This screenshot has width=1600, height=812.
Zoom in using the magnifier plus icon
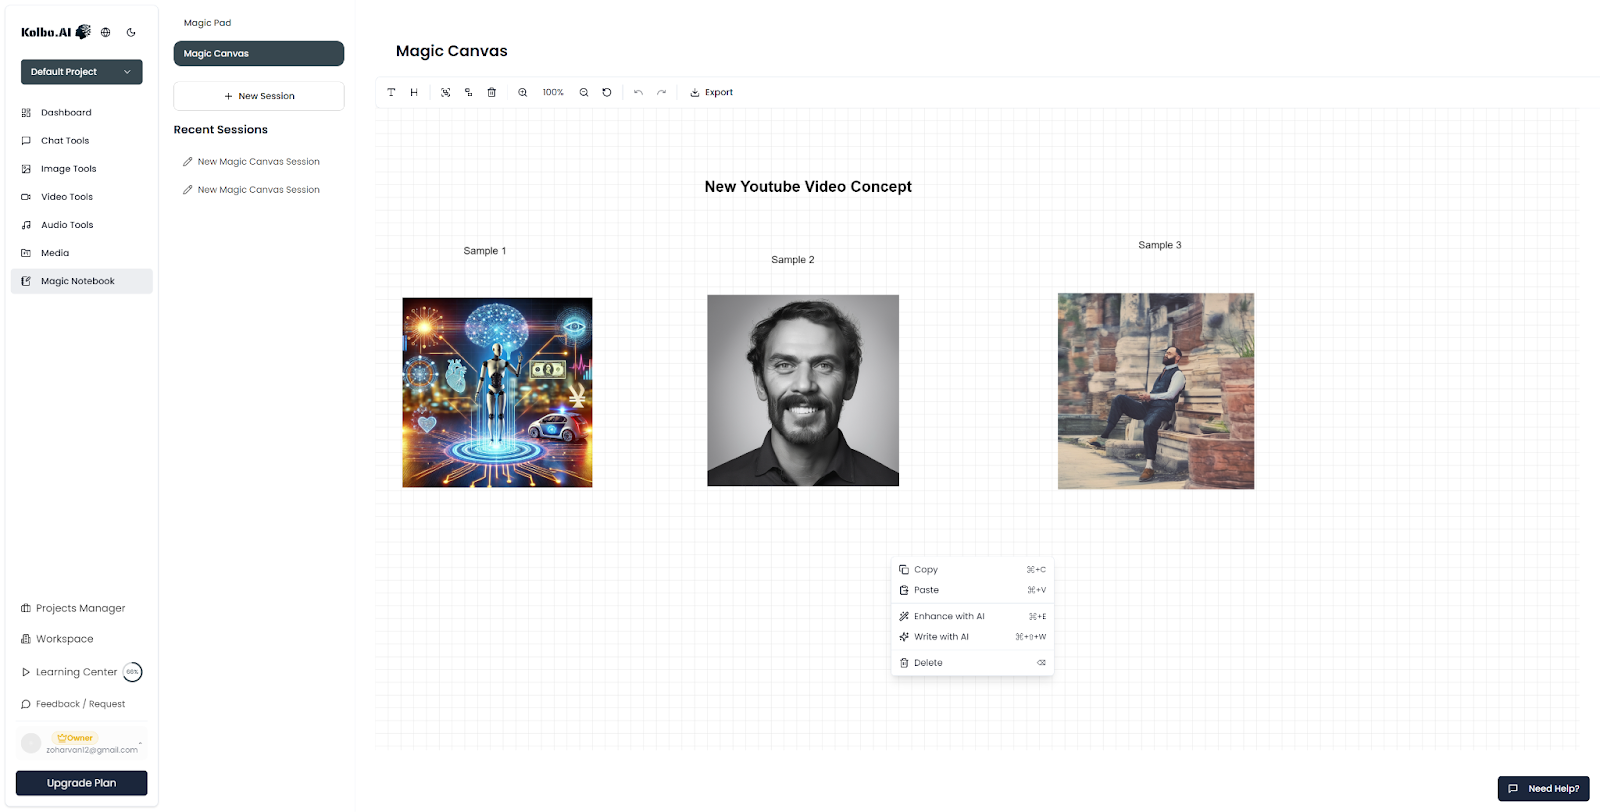522,92
